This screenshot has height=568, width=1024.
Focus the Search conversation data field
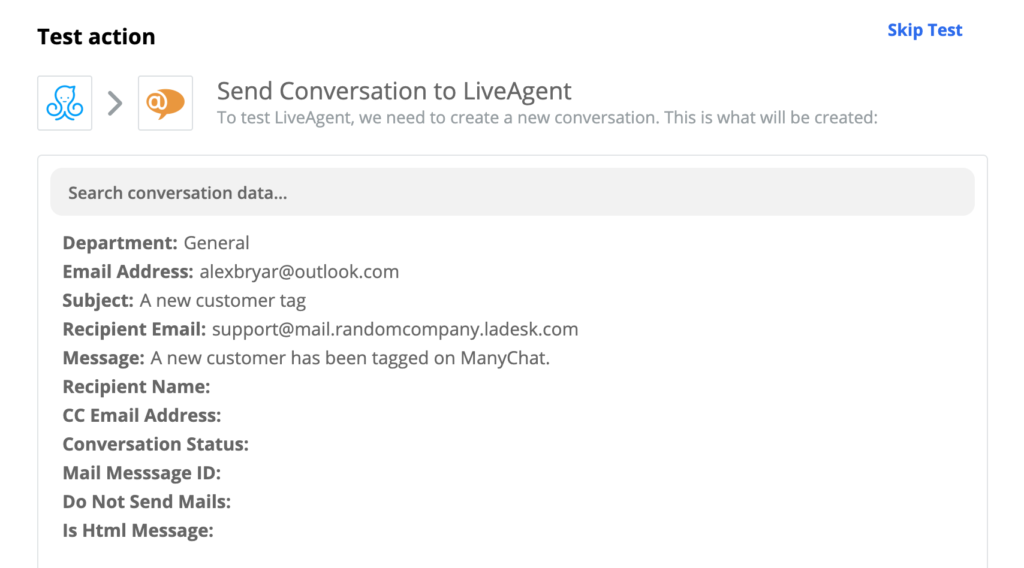512,192
